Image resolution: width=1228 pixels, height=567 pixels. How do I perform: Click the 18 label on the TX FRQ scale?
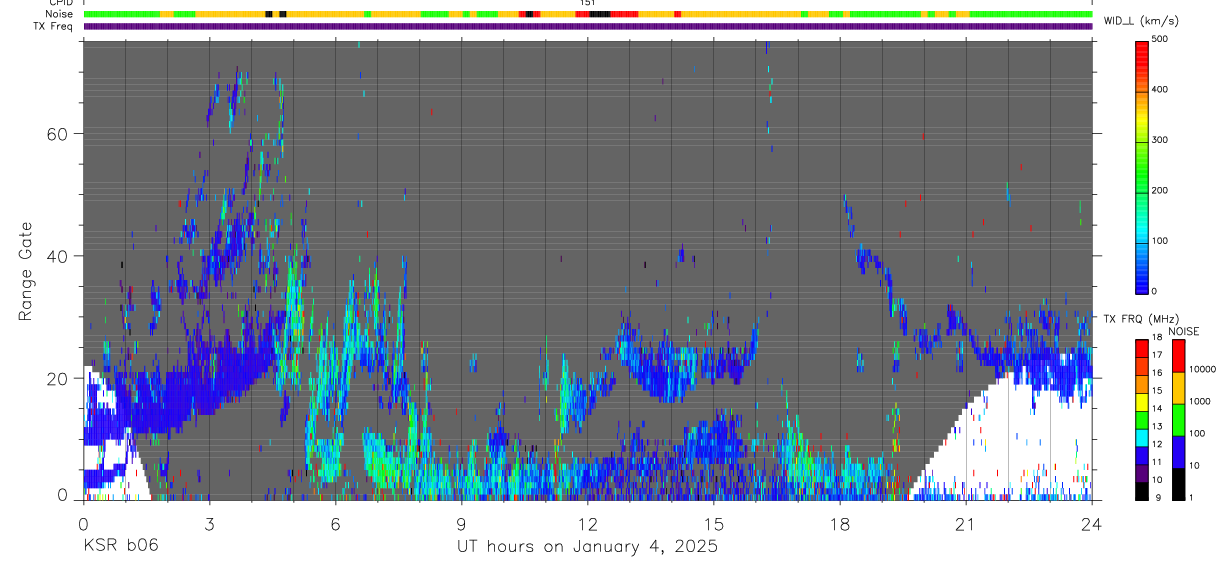(1157, 338)
